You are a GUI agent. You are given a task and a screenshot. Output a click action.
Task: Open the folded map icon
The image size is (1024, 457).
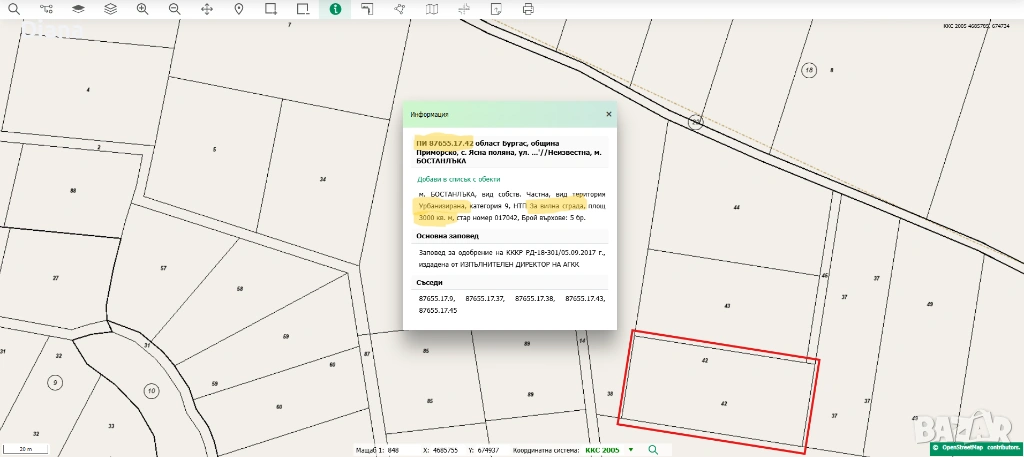[x=432, y=9]
